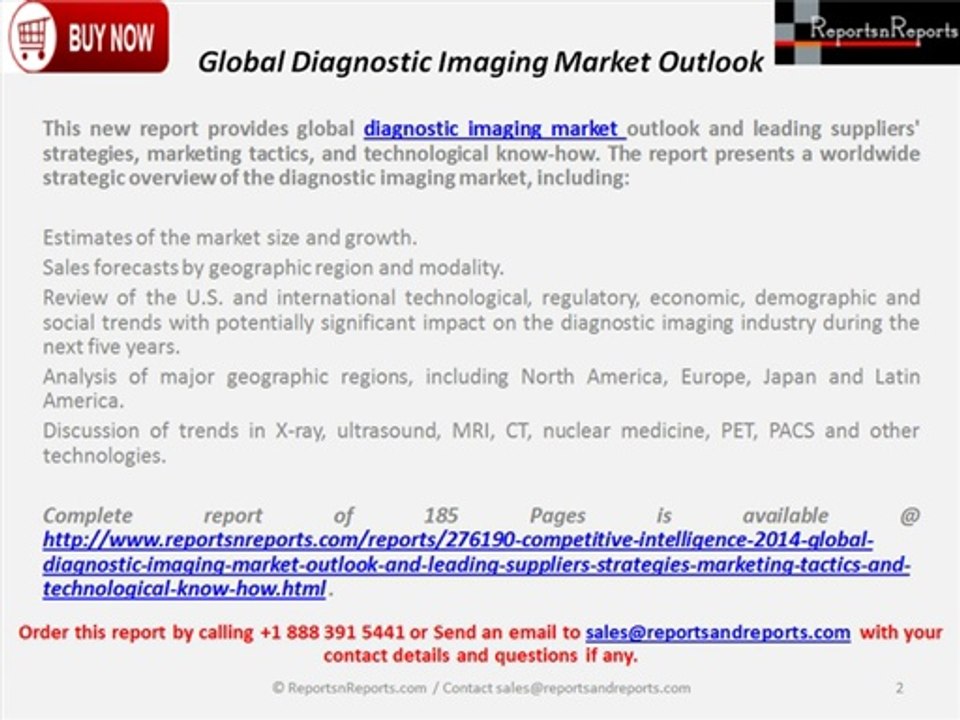Image resolution: width=960 pixels, height=720 pixels.
Task: Click the slide page number 2
Action: click(x=899, y=688)
